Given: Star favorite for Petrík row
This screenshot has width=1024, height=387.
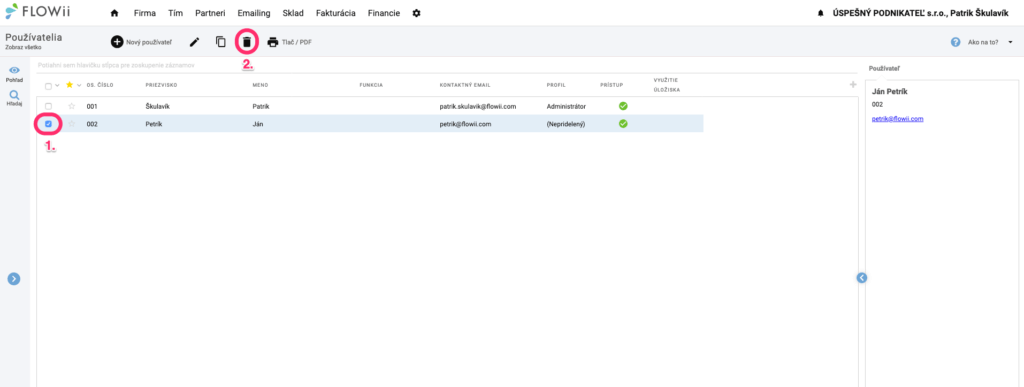Looking at the screenshot, I should click(x=72, y=124).
